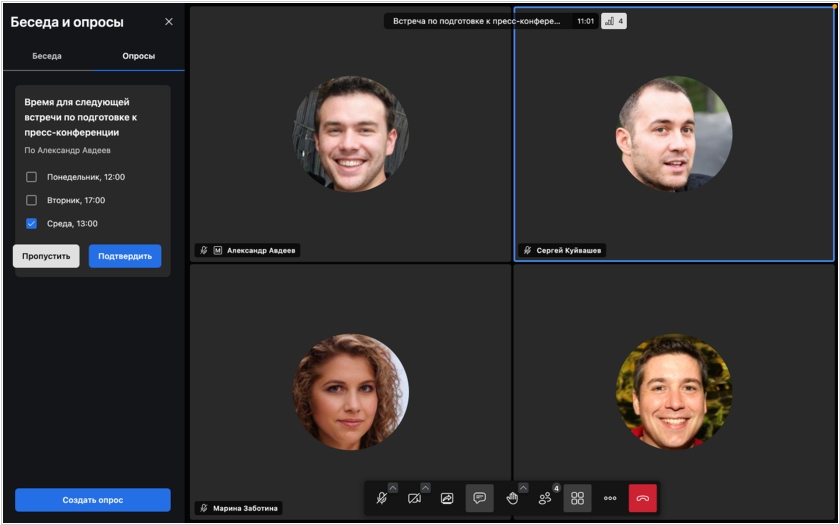Screen dimensions: 840x525
Task: Open the participants list icon
Action: 545,499
